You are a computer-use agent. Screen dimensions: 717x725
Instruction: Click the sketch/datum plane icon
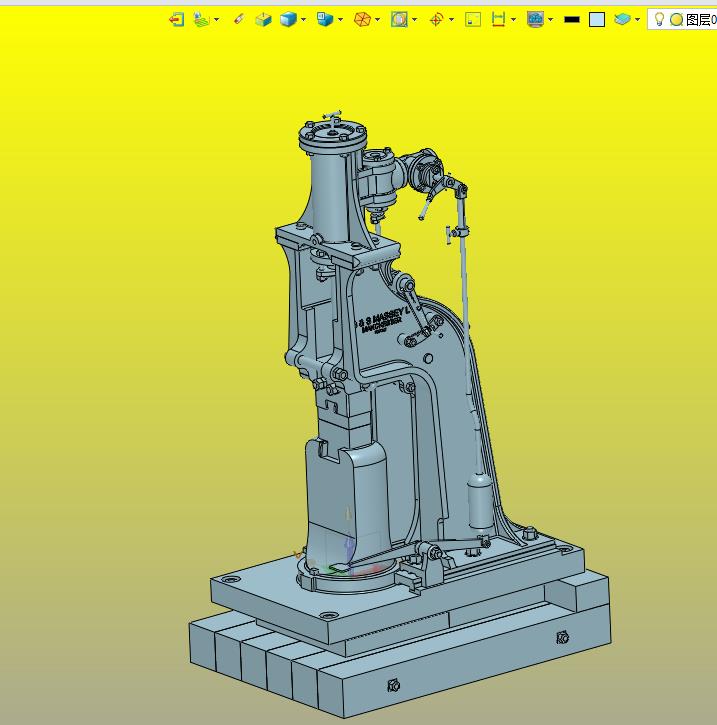click(x=201, y=19)
